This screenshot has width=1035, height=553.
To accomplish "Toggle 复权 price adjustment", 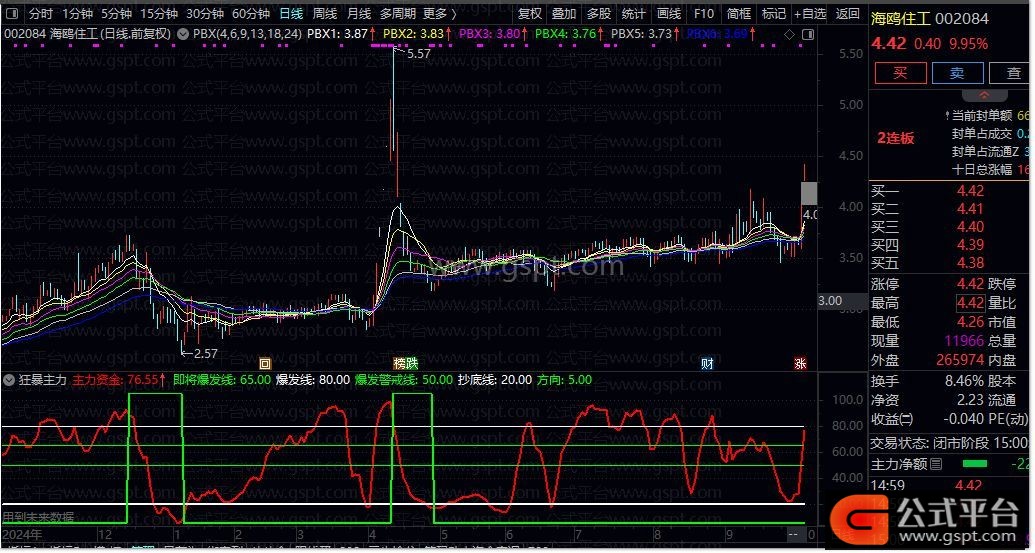I will tap(530, 14).
